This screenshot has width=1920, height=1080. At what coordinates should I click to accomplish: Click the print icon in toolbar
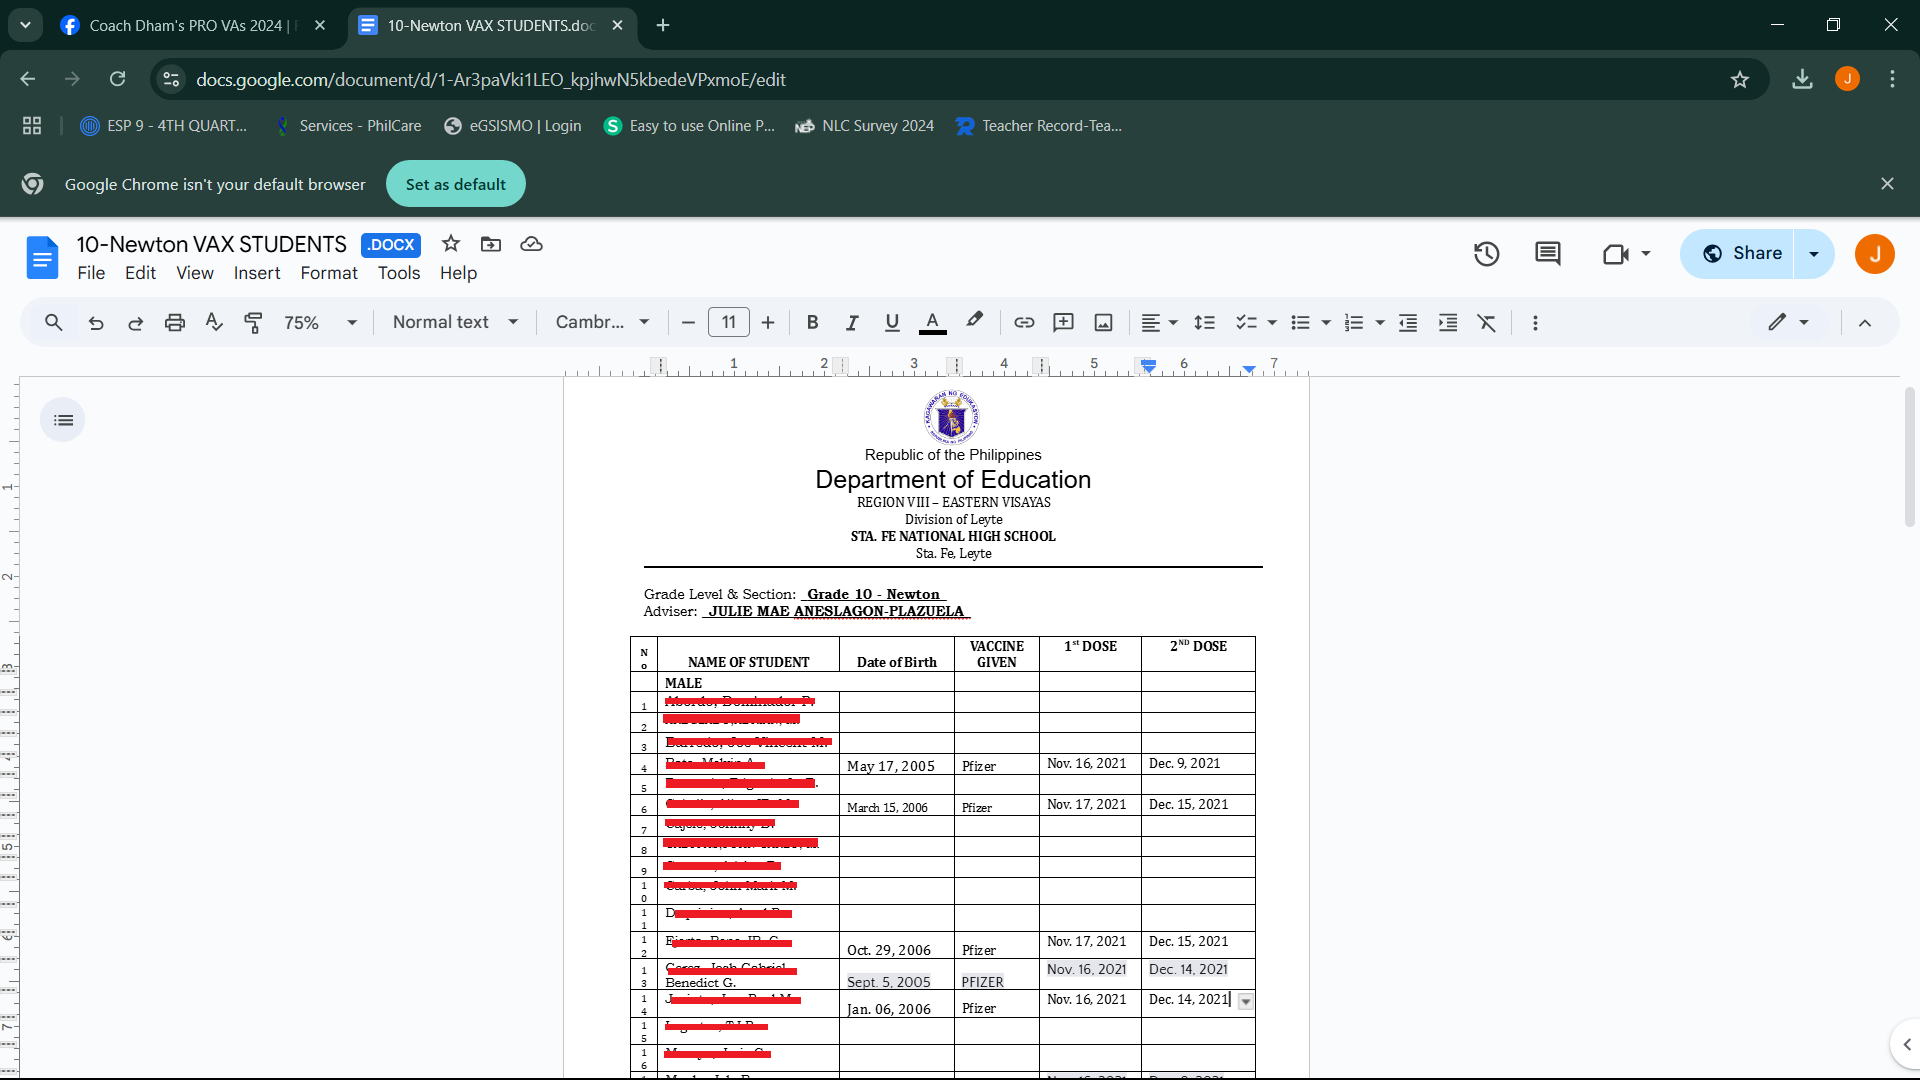175,323
